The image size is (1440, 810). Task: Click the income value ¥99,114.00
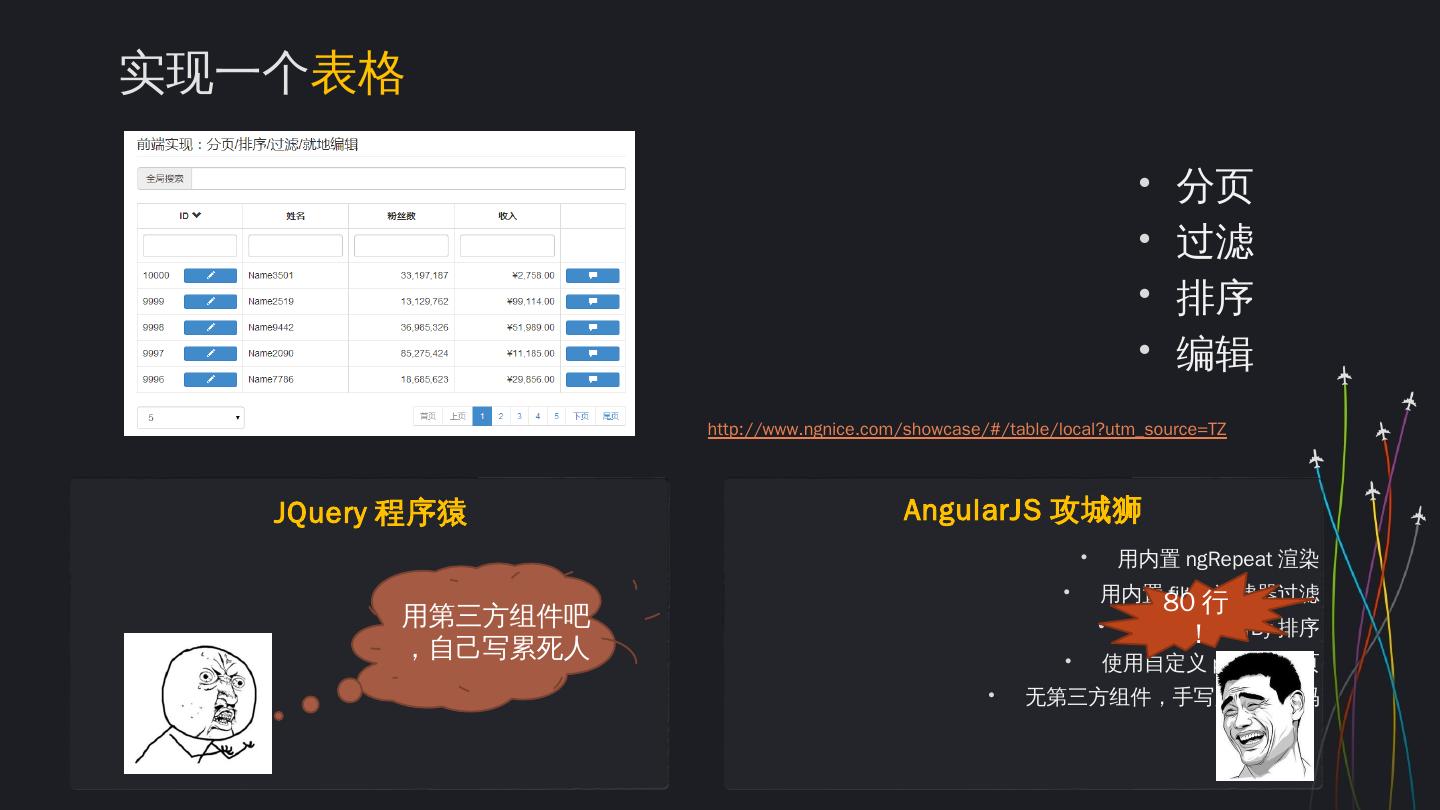click(x=530, y=302)
